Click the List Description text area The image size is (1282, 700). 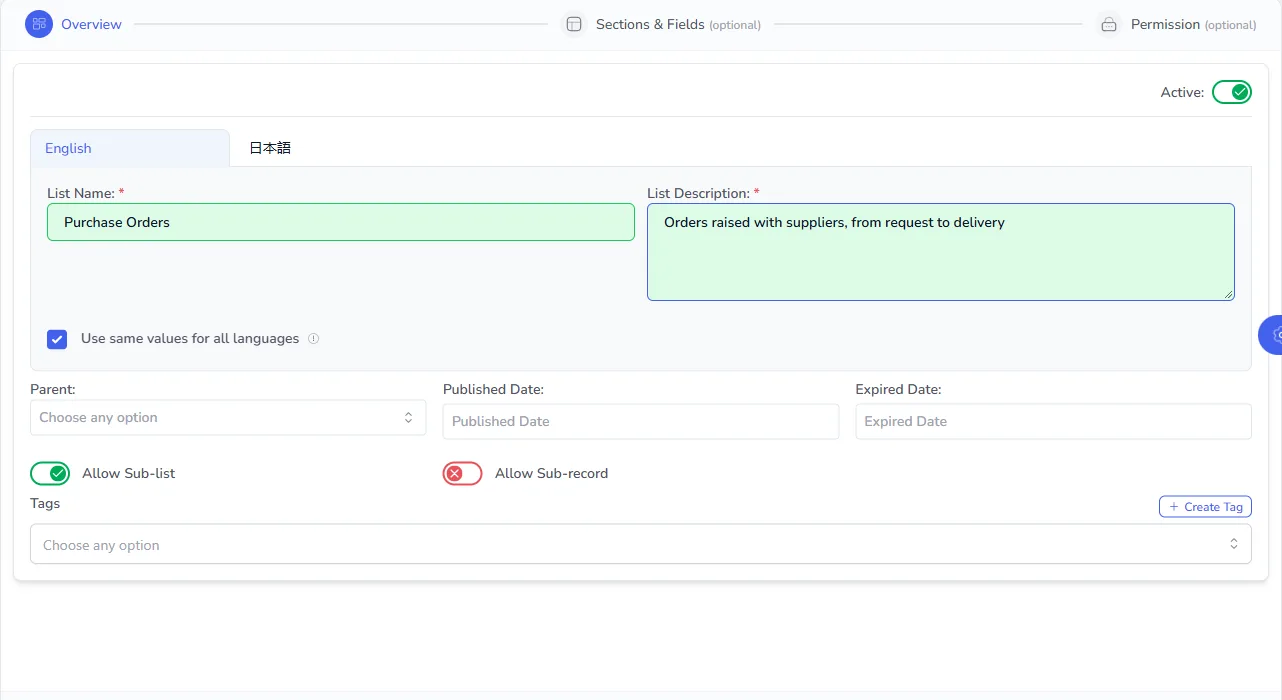(x=941, y=252)
